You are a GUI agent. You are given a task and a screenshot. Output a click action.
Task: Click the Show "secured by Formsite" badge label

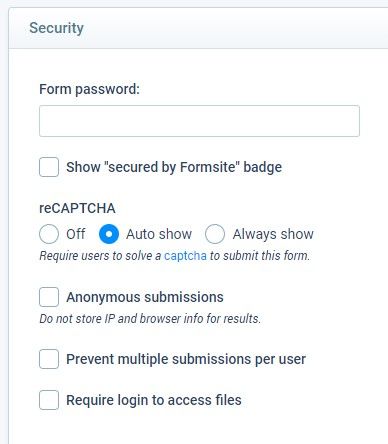(174, 167)
